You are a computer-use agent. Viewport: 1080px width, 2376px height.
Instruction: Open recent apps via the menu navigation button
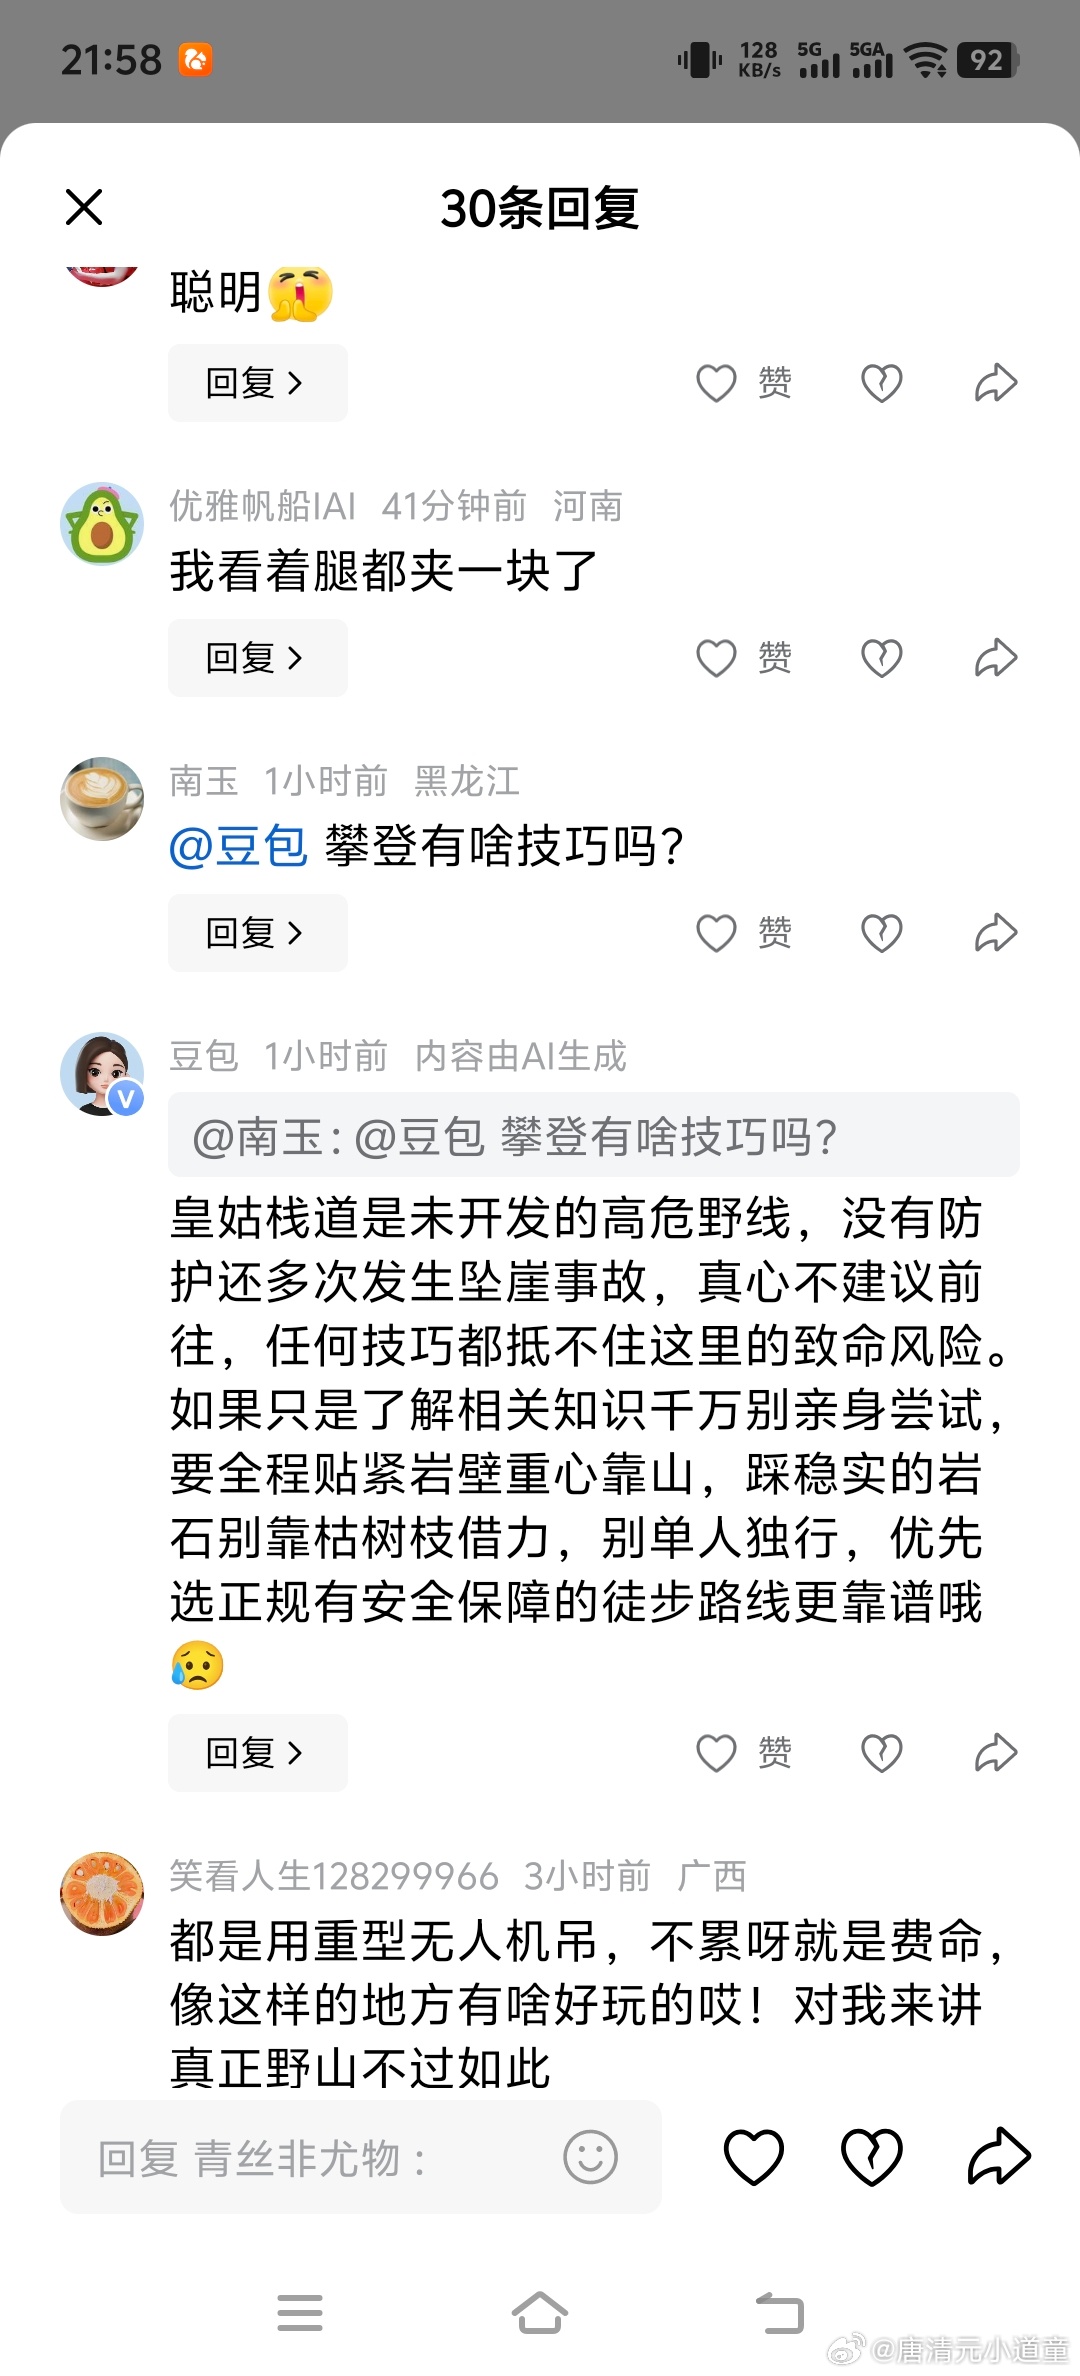(300, 2312)
